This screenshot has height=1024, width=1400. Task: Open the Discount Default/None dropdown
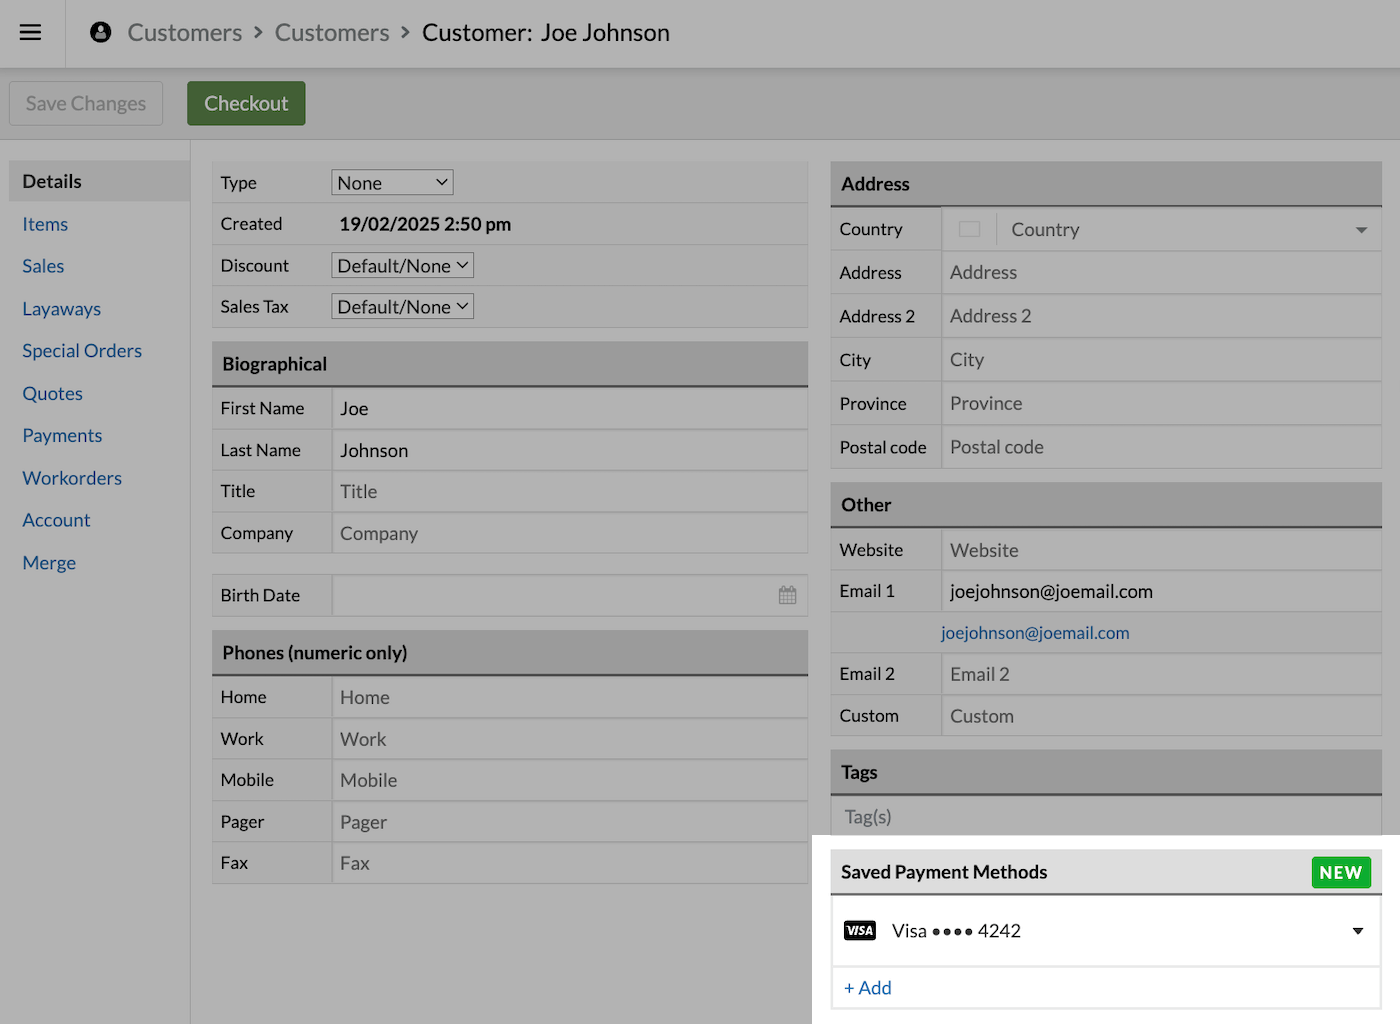tap(402, 264)
